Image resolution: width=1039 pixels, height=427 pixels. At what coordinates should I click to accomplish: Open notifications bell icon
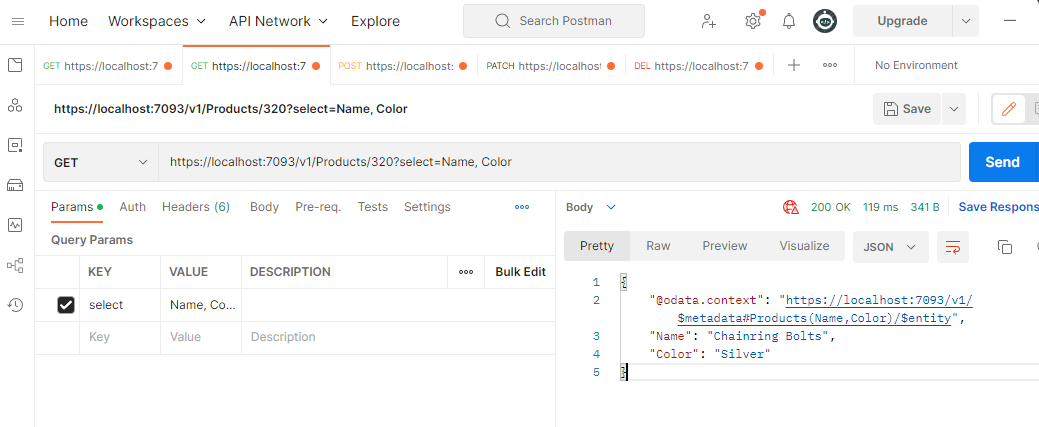click(789, 21)
